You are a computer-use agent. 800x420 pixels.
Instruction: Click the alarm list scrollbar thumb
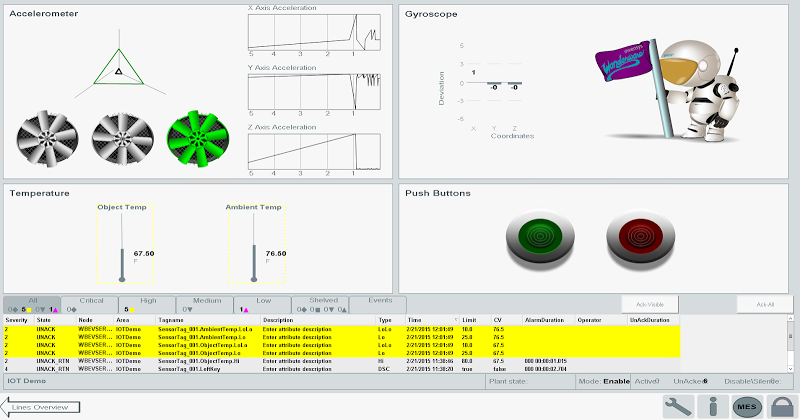[791, 336]
